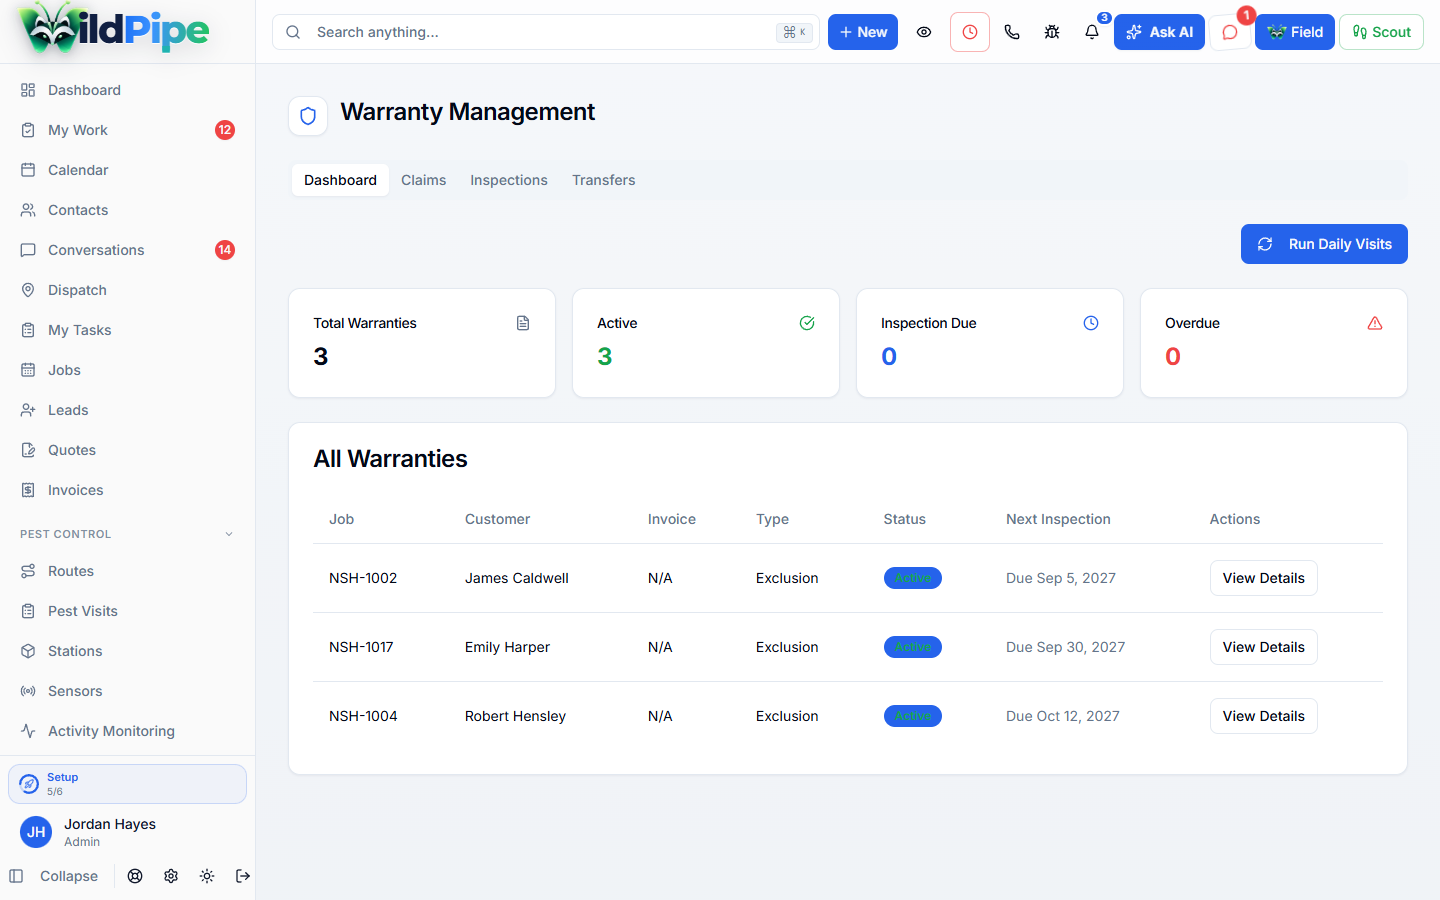Viewport: 1440px width, 900px height.
Task: Open the bug report icon
Action: [1052, 32]
